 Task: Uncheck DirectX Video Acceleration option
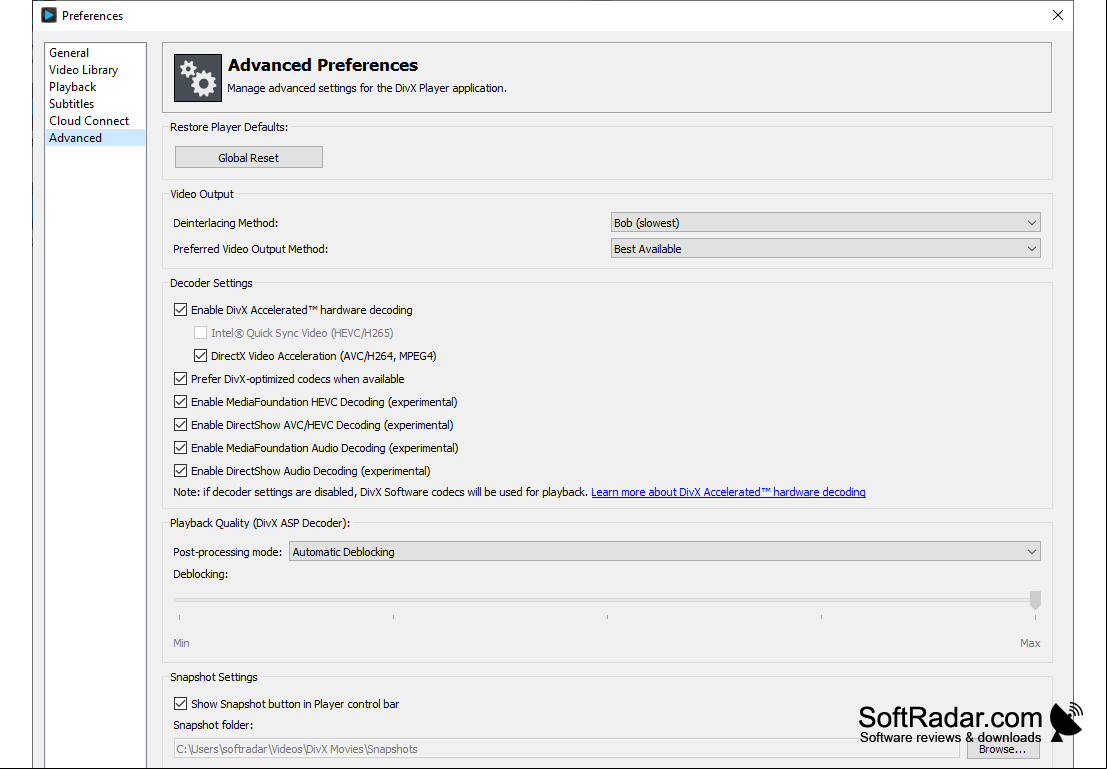tap(201, 356)
